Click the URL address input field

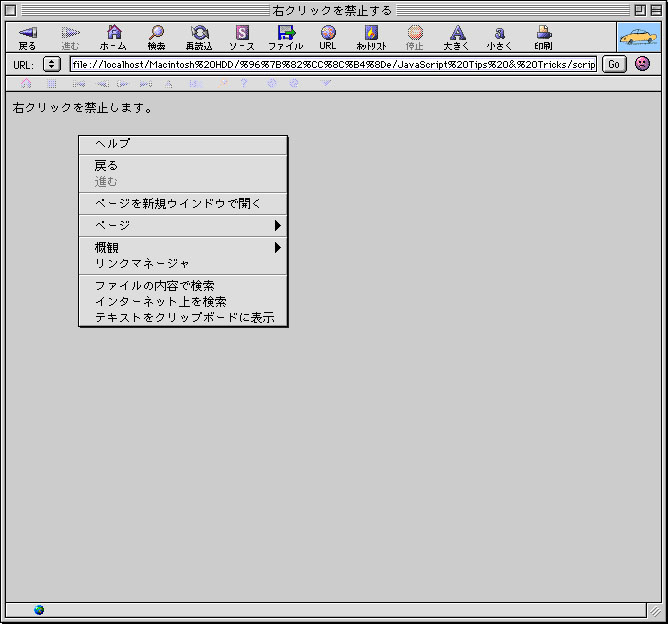click(x=334, y=64)
